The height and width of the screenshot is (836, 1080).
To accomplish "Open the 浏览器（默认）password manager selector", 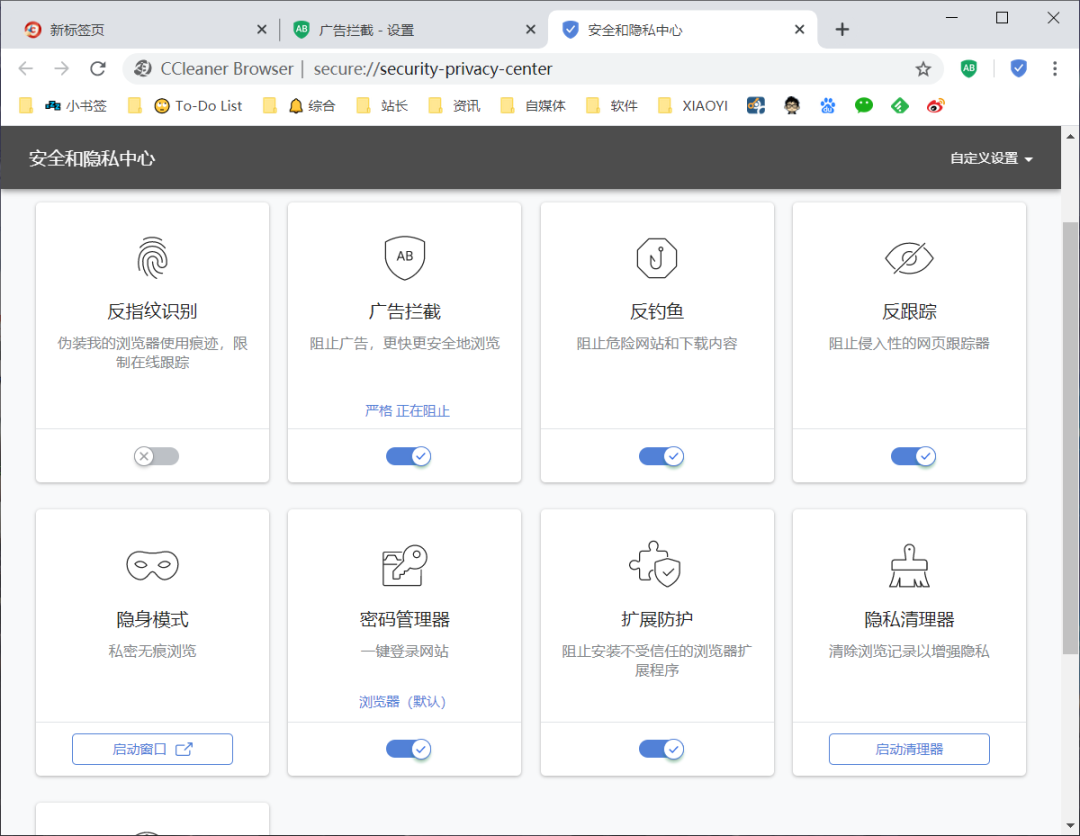I will pyautogui.click(x=404, y=701).
